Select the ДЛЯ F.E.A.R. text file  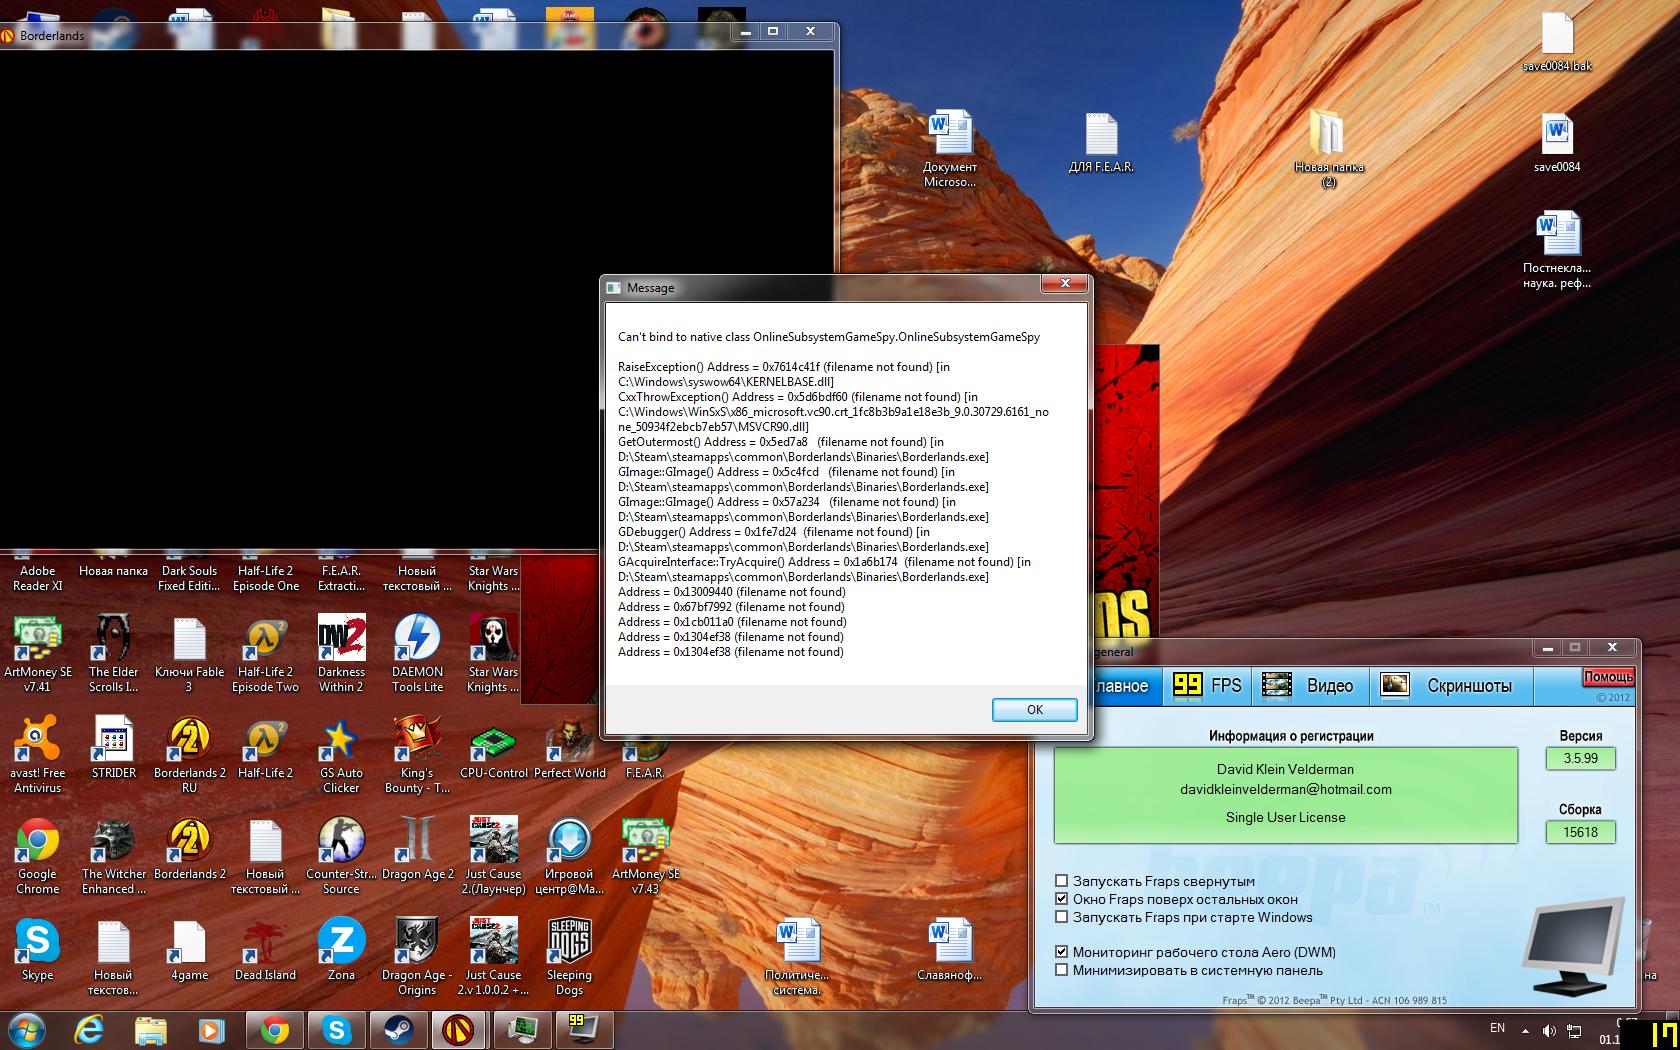[x=1100, y=142]
